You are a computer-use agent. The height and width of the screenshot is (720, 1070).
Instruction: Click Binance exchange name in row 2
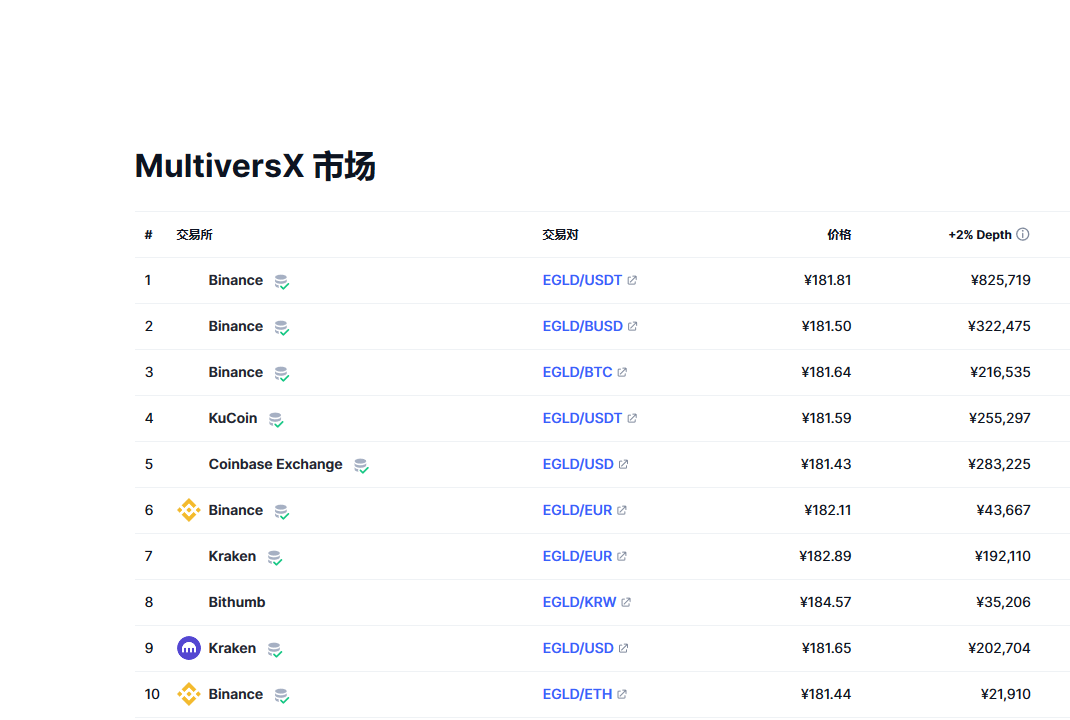[235, 326]
